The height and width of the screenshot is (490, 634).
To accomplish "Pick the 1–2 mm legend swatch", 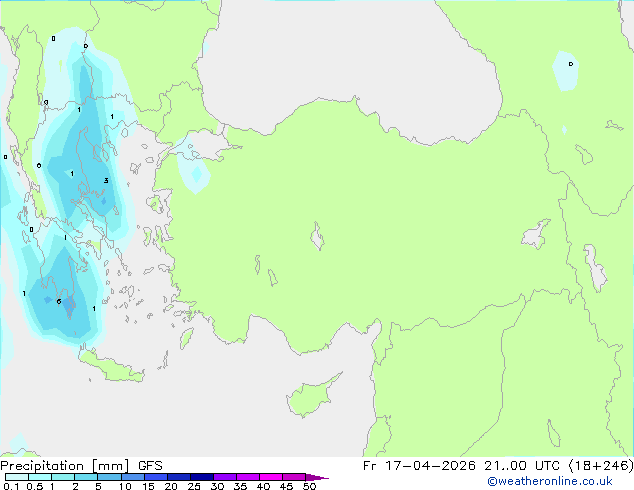I will pos(63,477).
